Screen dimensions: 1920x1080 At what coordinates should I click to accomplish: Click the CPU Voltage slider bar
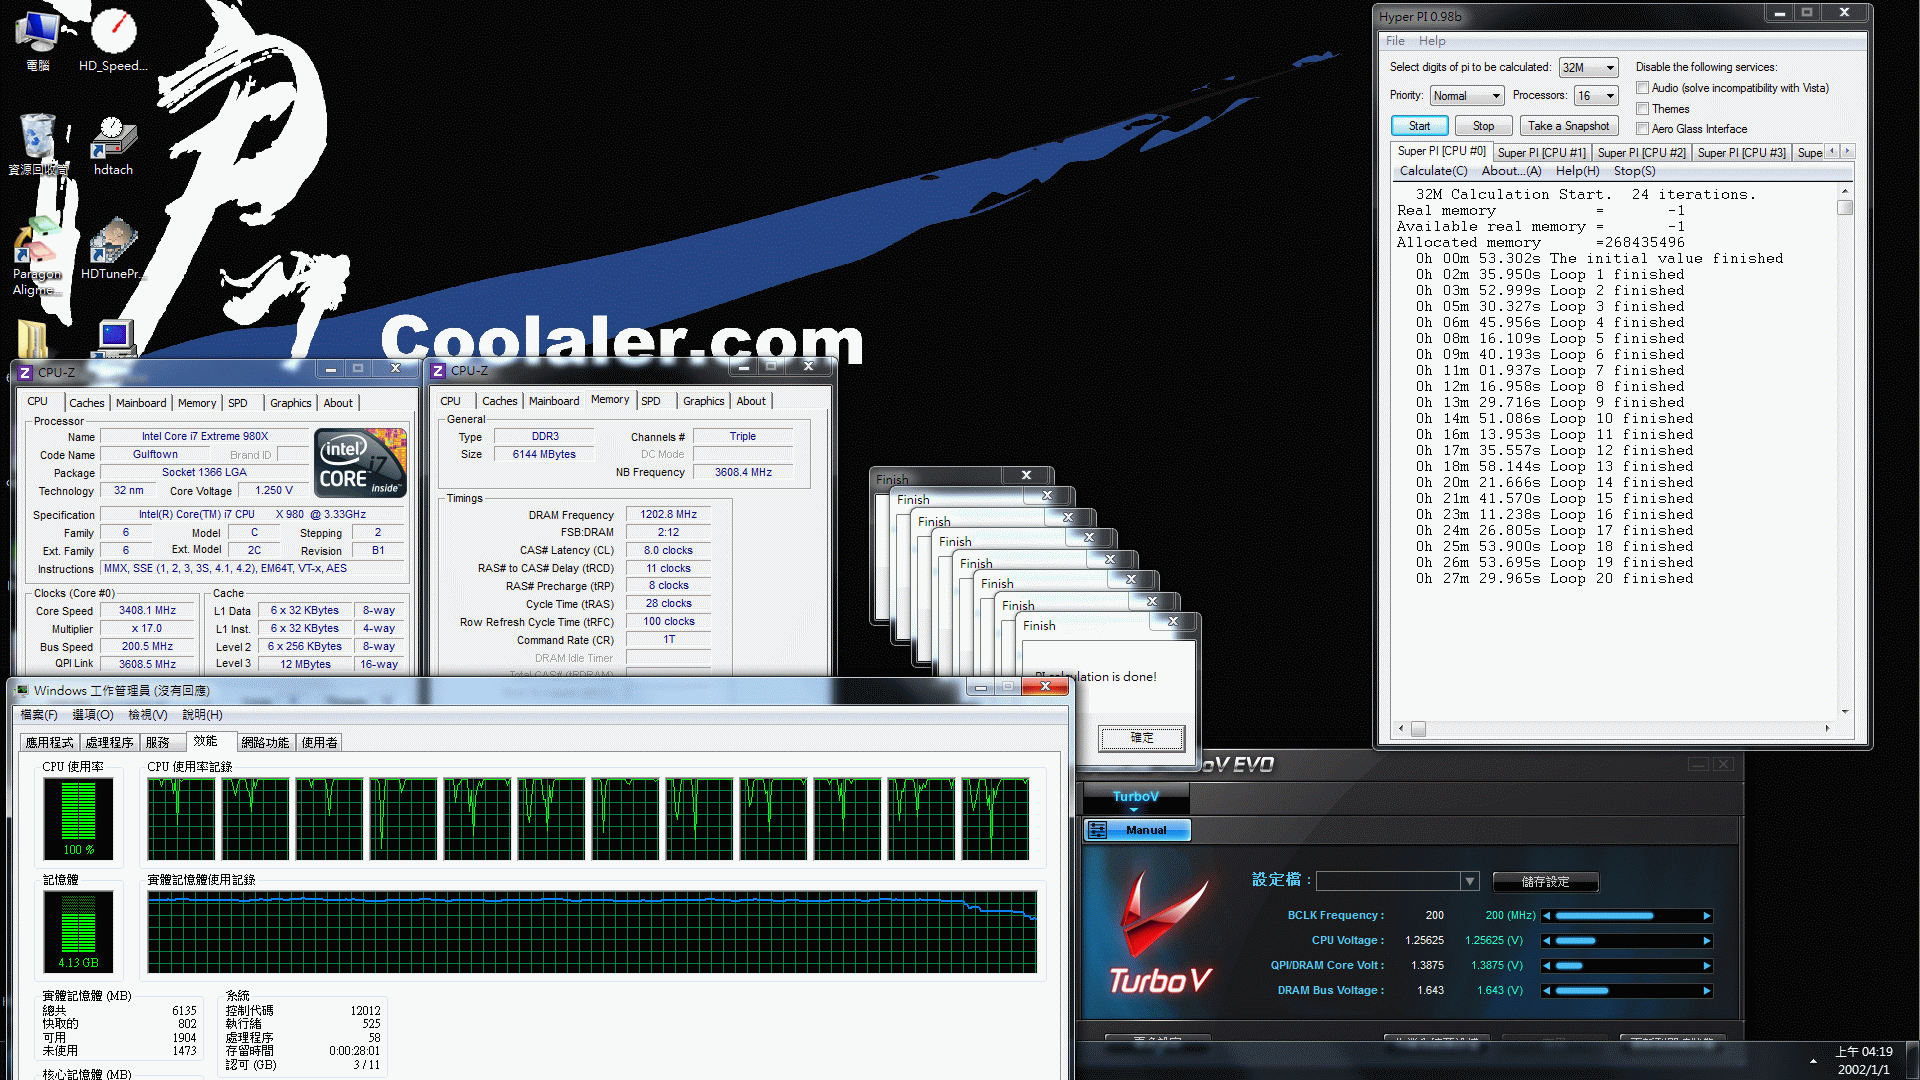pos(1627,941)
